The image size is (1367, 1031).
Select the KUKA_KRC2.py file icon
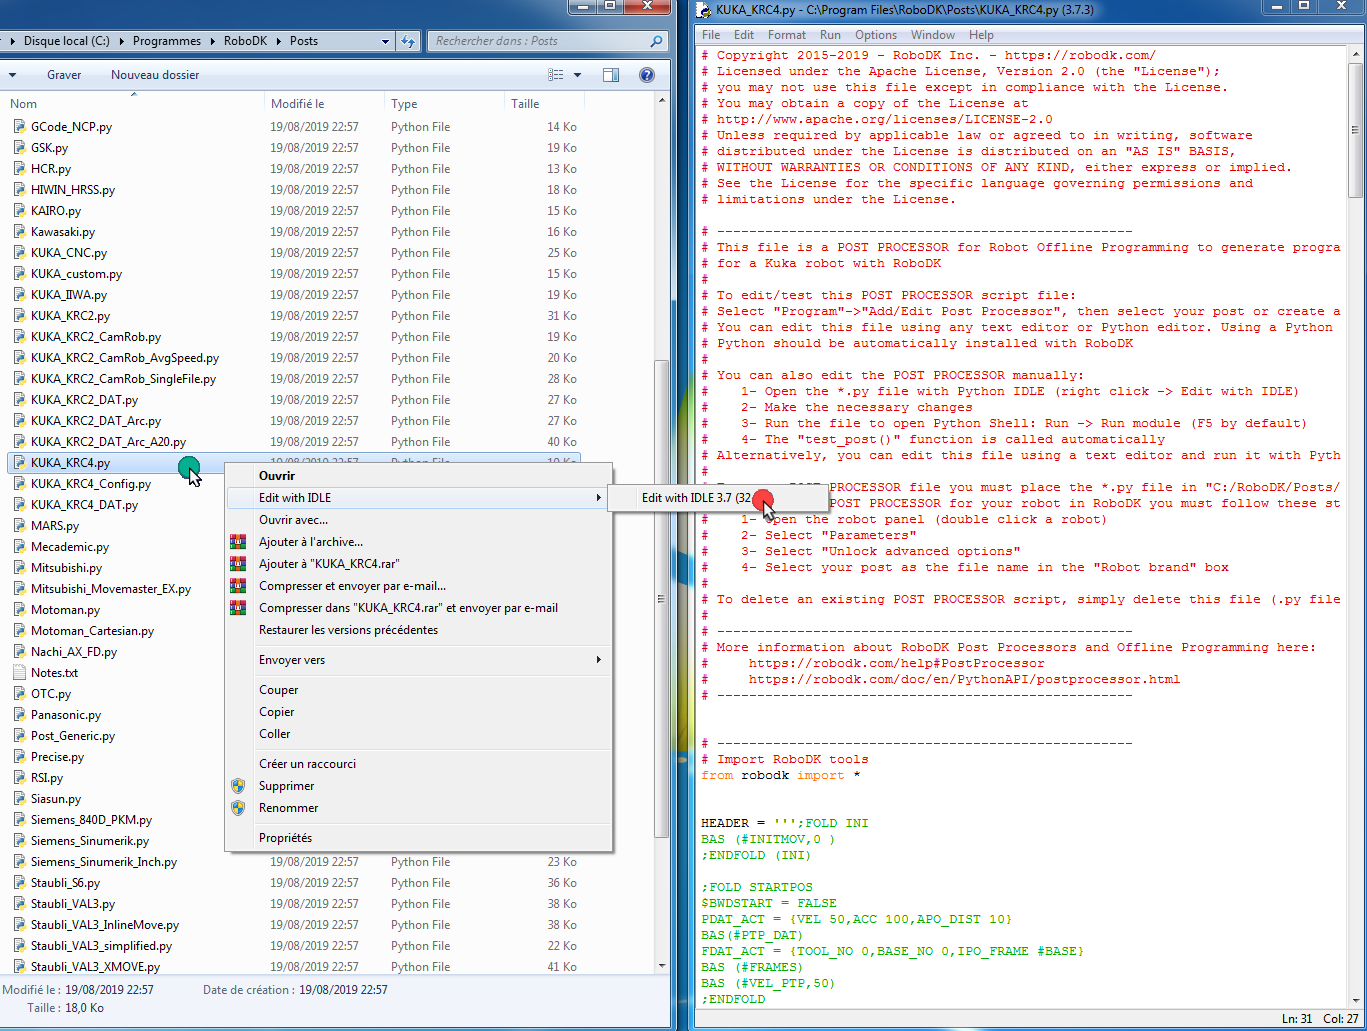(x=19, y=316)
